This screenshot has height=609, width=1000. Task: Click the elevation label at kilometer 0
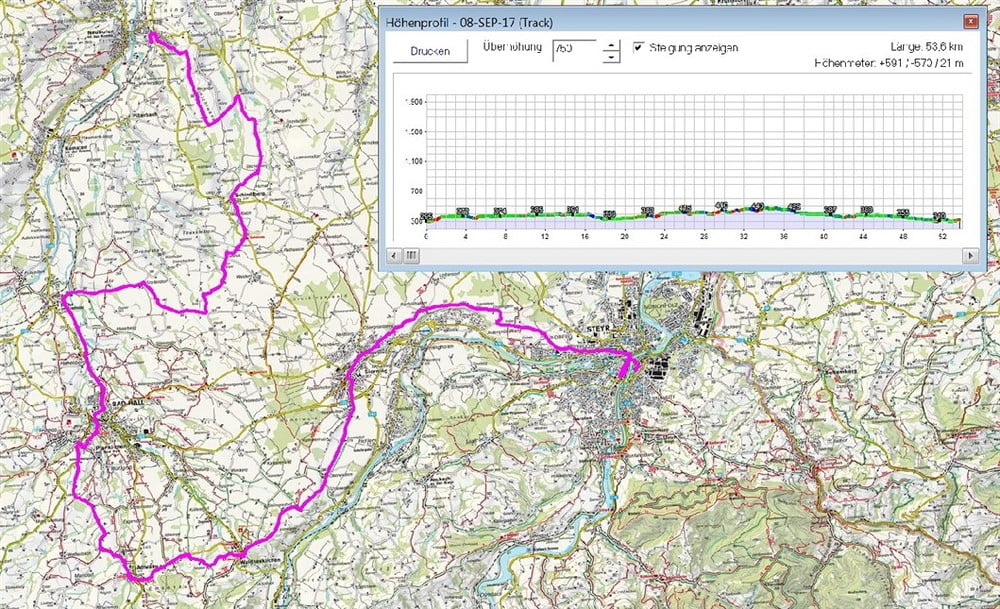427,216
